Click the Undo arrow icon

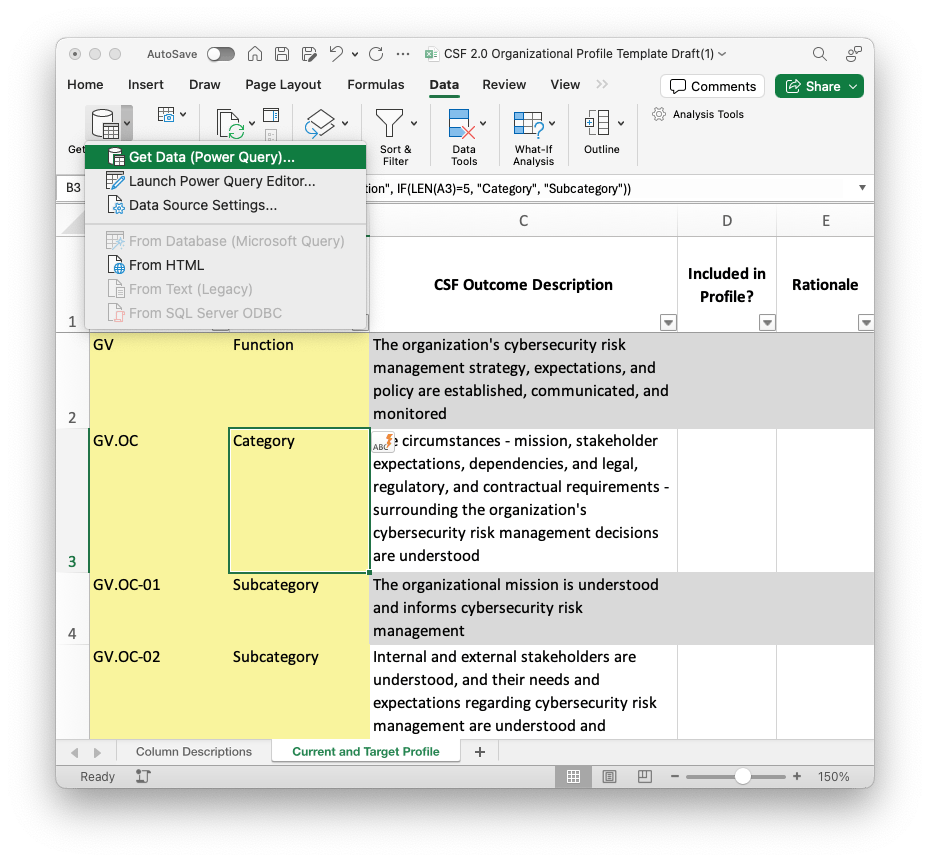coord(337,54)
